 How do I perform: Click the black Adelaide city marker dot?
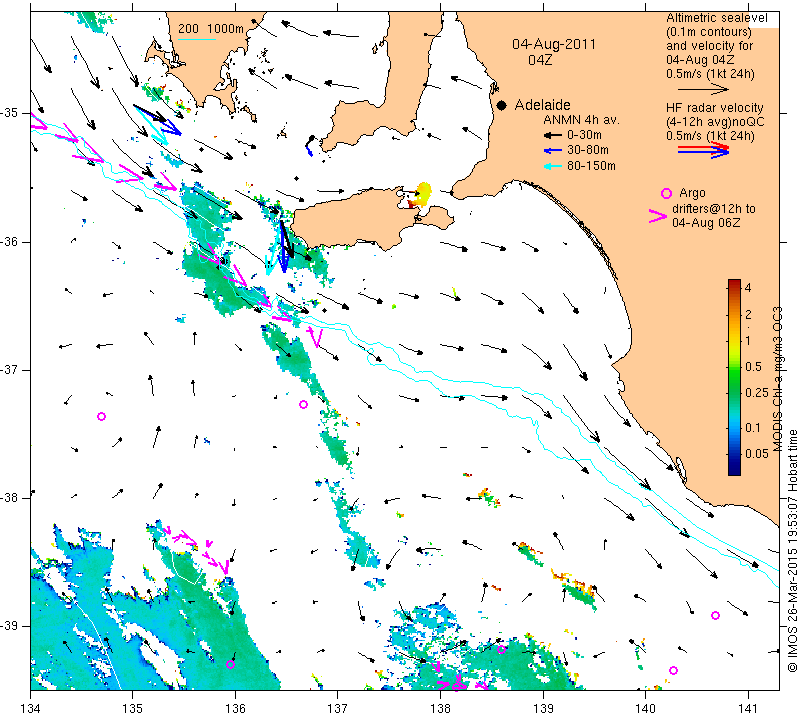502,106
